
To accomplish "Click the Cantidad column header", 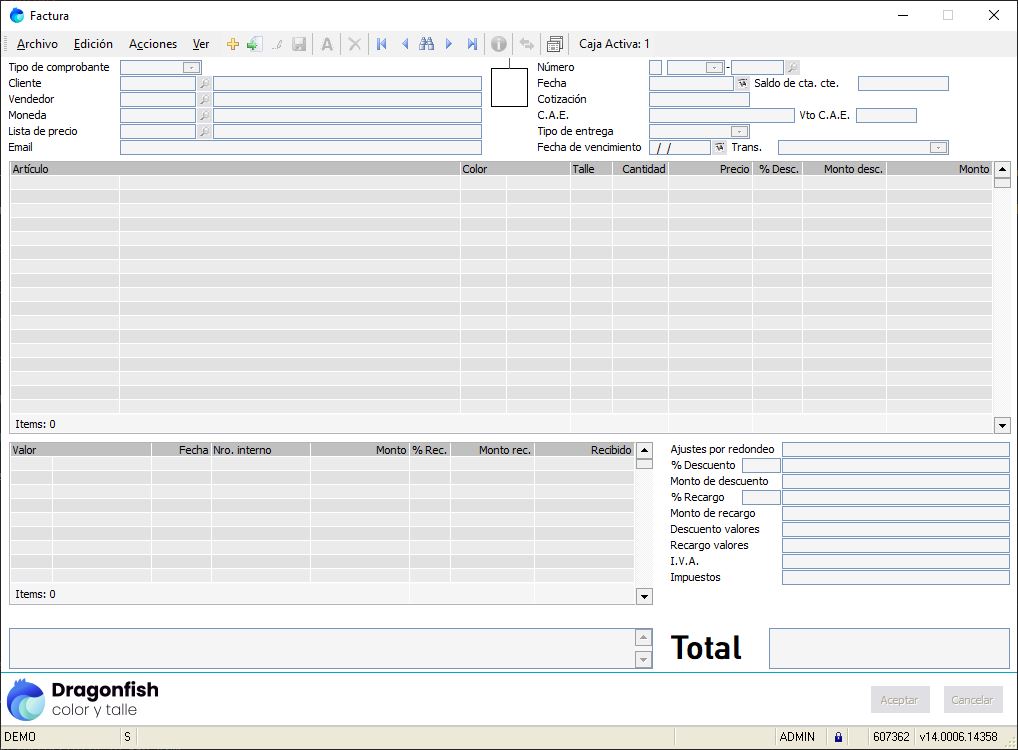I will pos(641,169).
